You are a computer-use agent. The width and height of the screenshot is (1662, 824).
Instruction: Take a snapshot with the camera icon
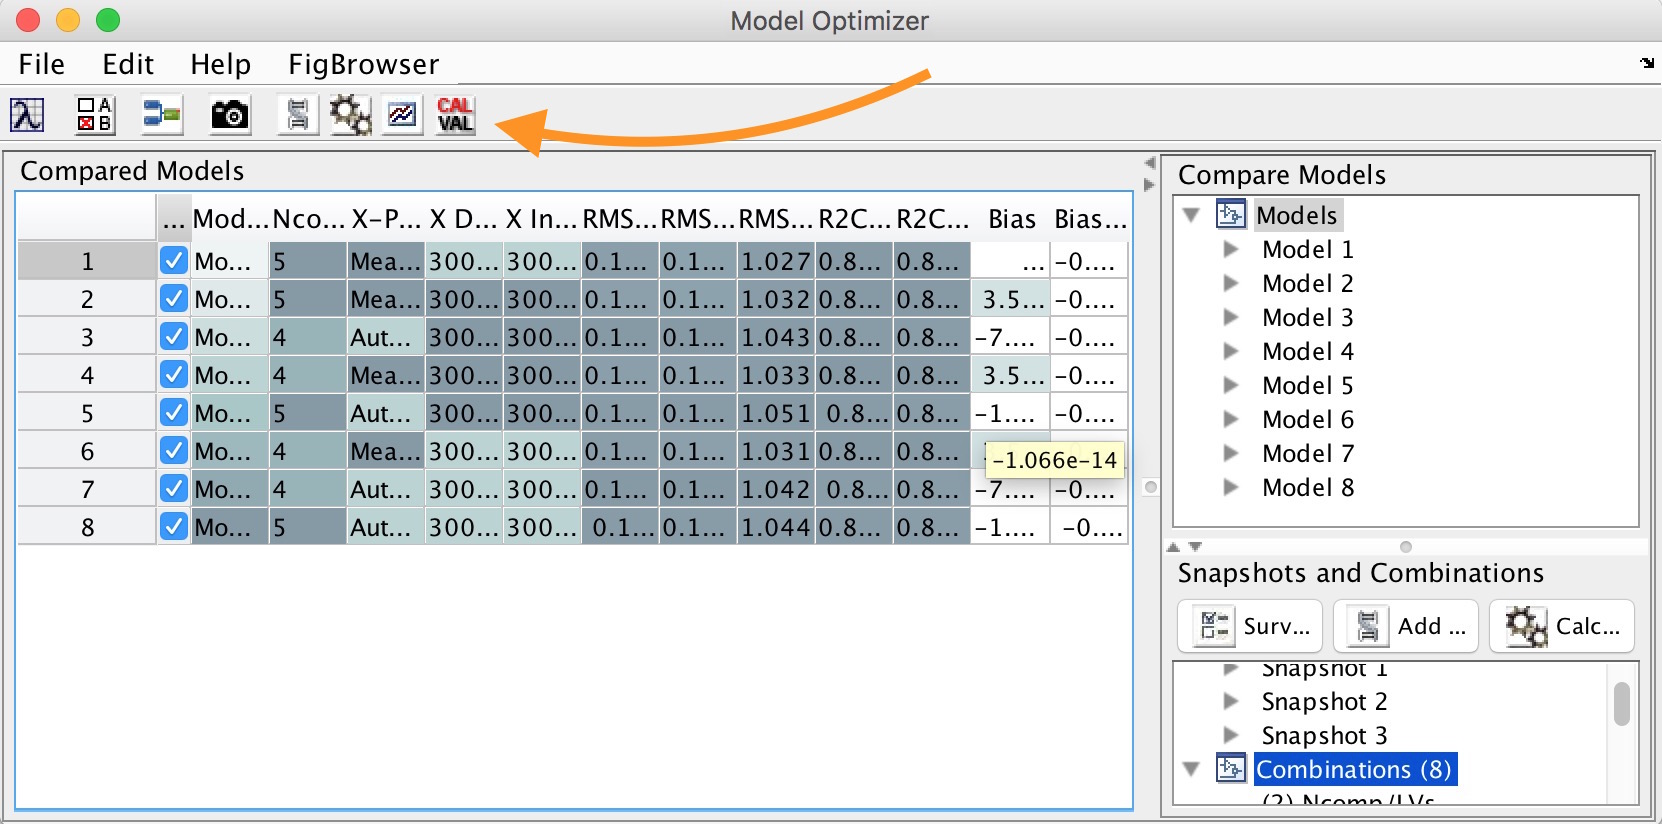pos(229,115)
